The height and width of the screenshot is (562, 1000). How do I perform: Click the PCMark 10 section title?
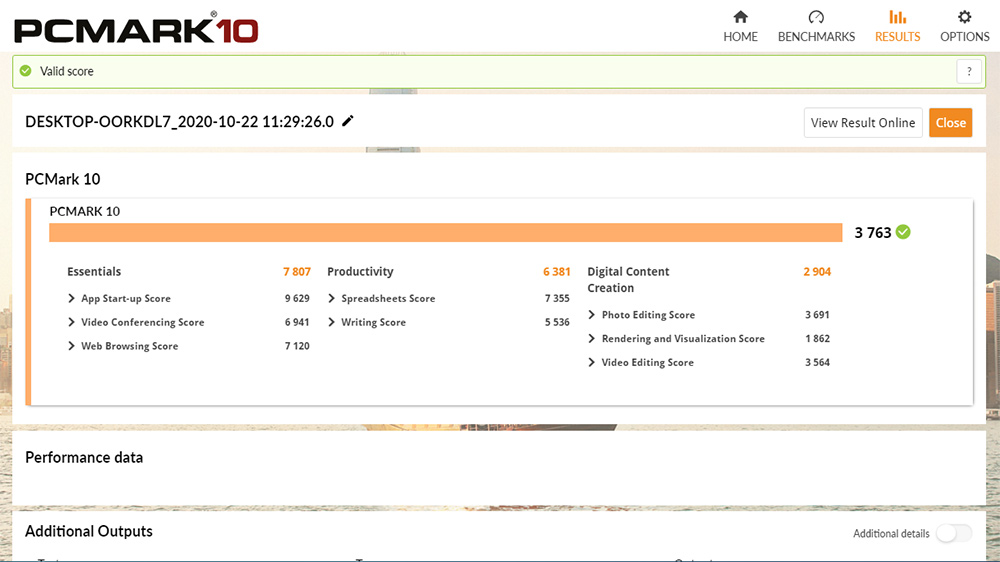[62, 179]
